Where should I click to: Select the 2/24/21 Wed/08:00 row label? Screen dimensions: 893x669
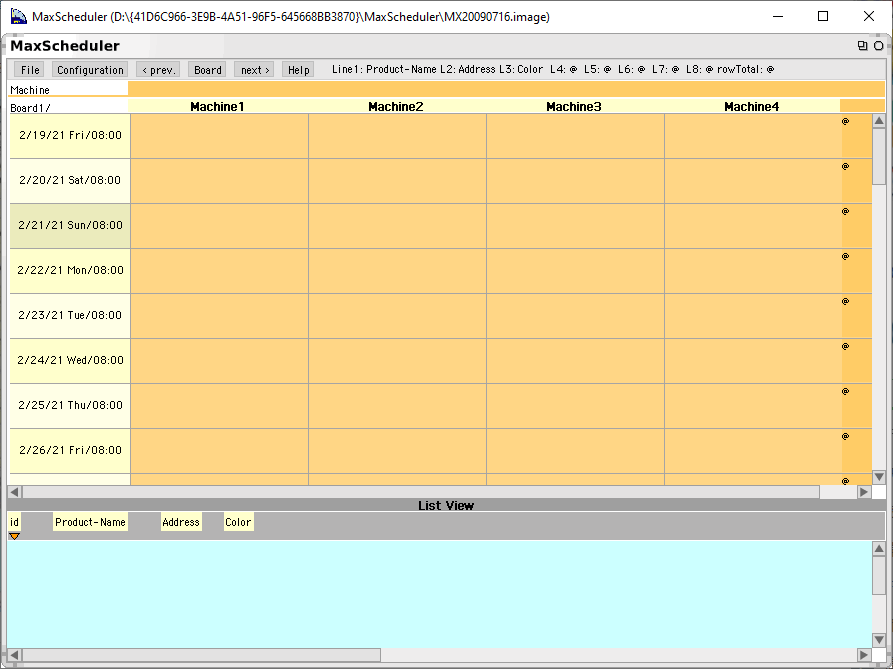(70, 360)
